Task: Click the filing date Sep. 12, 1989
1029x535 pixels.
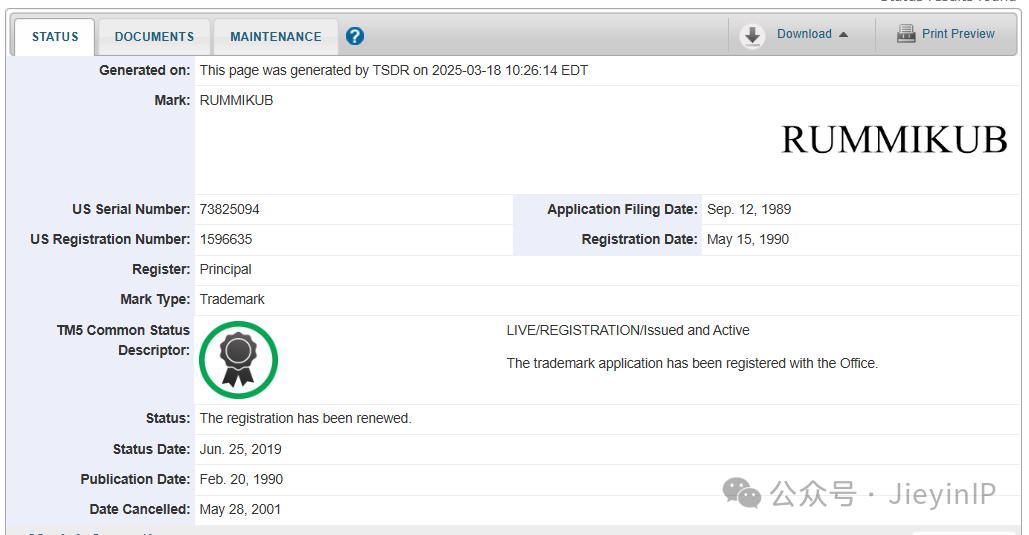Action: 749,209
